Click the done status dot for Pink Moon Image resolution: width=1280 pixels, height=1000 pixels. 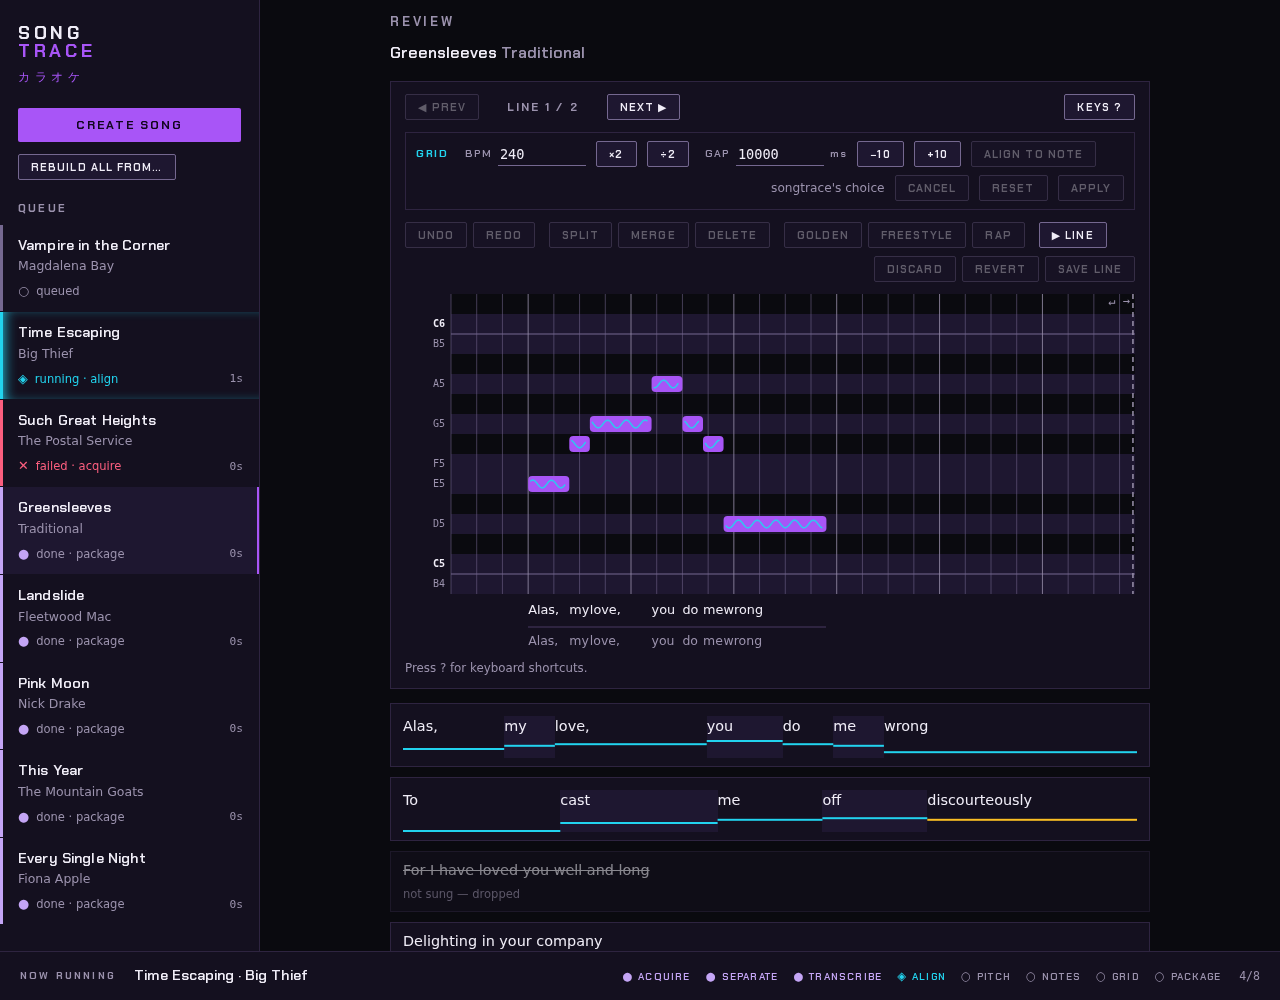tap(24, 729)
